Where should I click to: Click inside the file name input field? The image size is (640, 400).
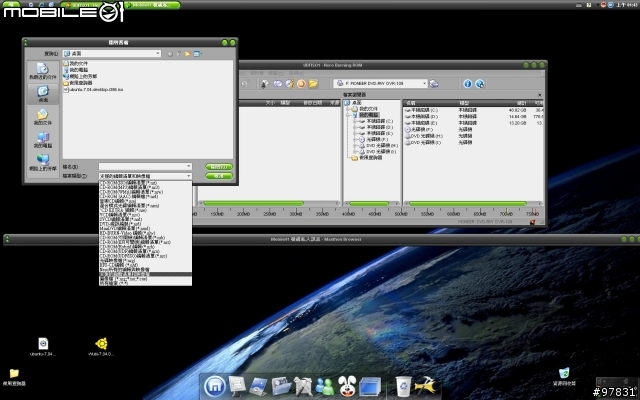142,167
